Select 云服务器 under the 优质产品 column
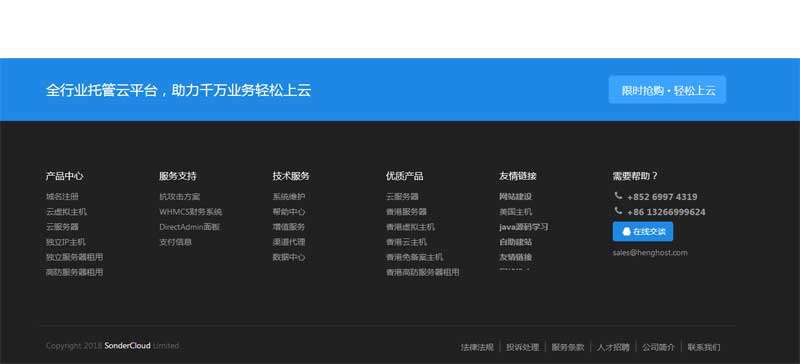Viewport: 800px width, 364px height. (x=402, y=197)
